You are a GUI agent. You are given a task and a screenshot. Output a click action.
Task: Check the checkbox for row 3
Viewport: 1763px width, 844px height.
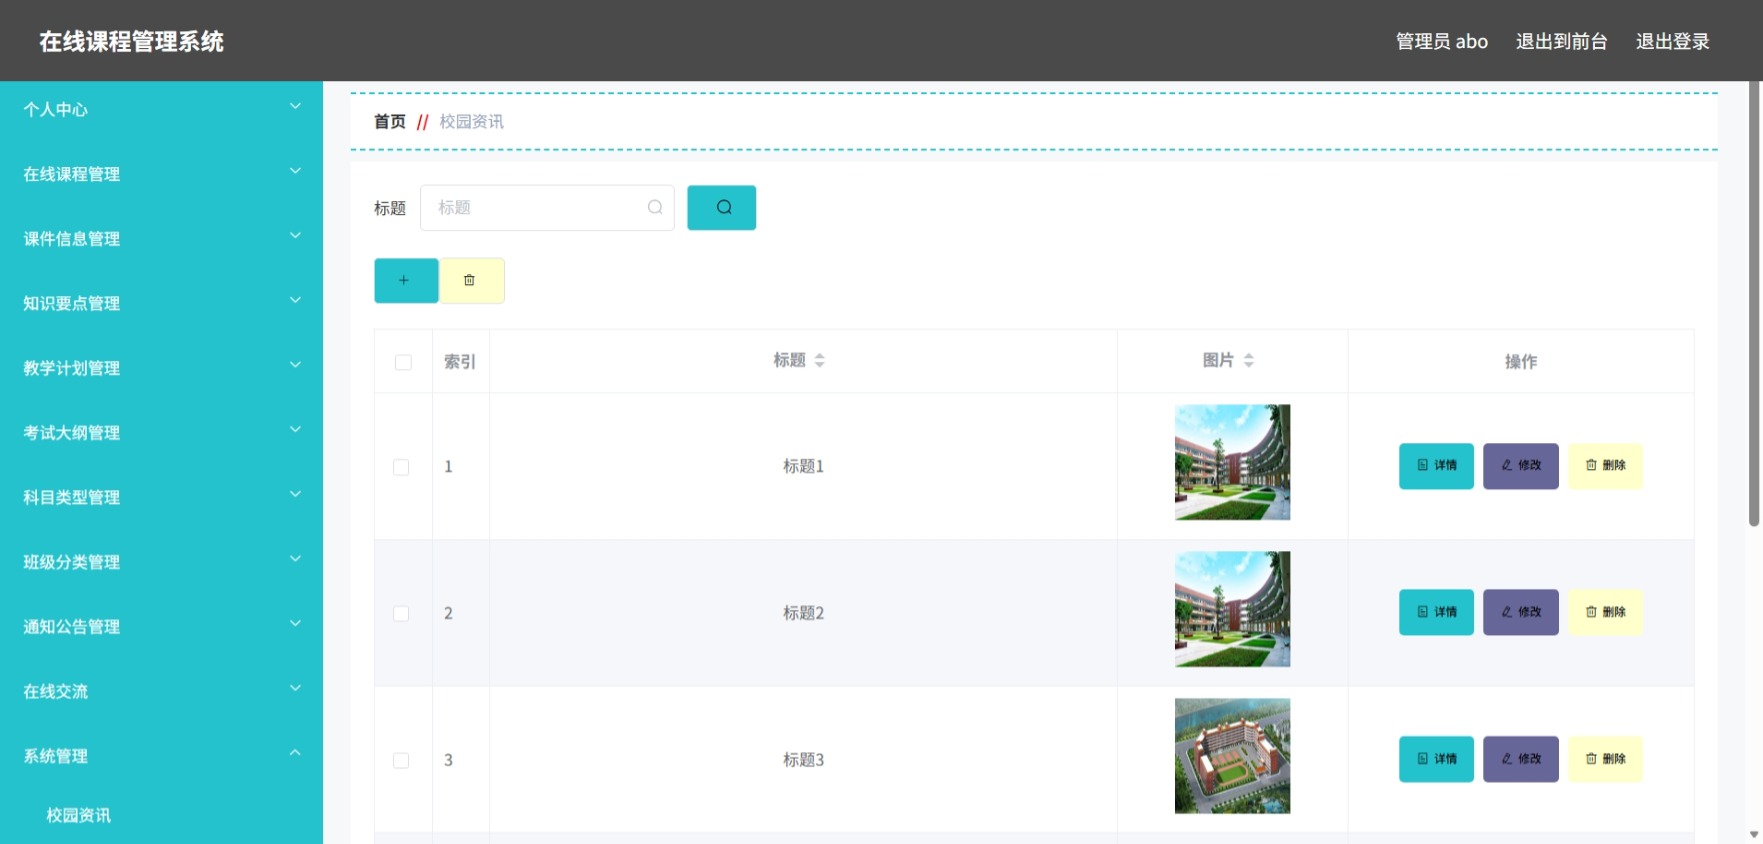[x=401, y=760]
